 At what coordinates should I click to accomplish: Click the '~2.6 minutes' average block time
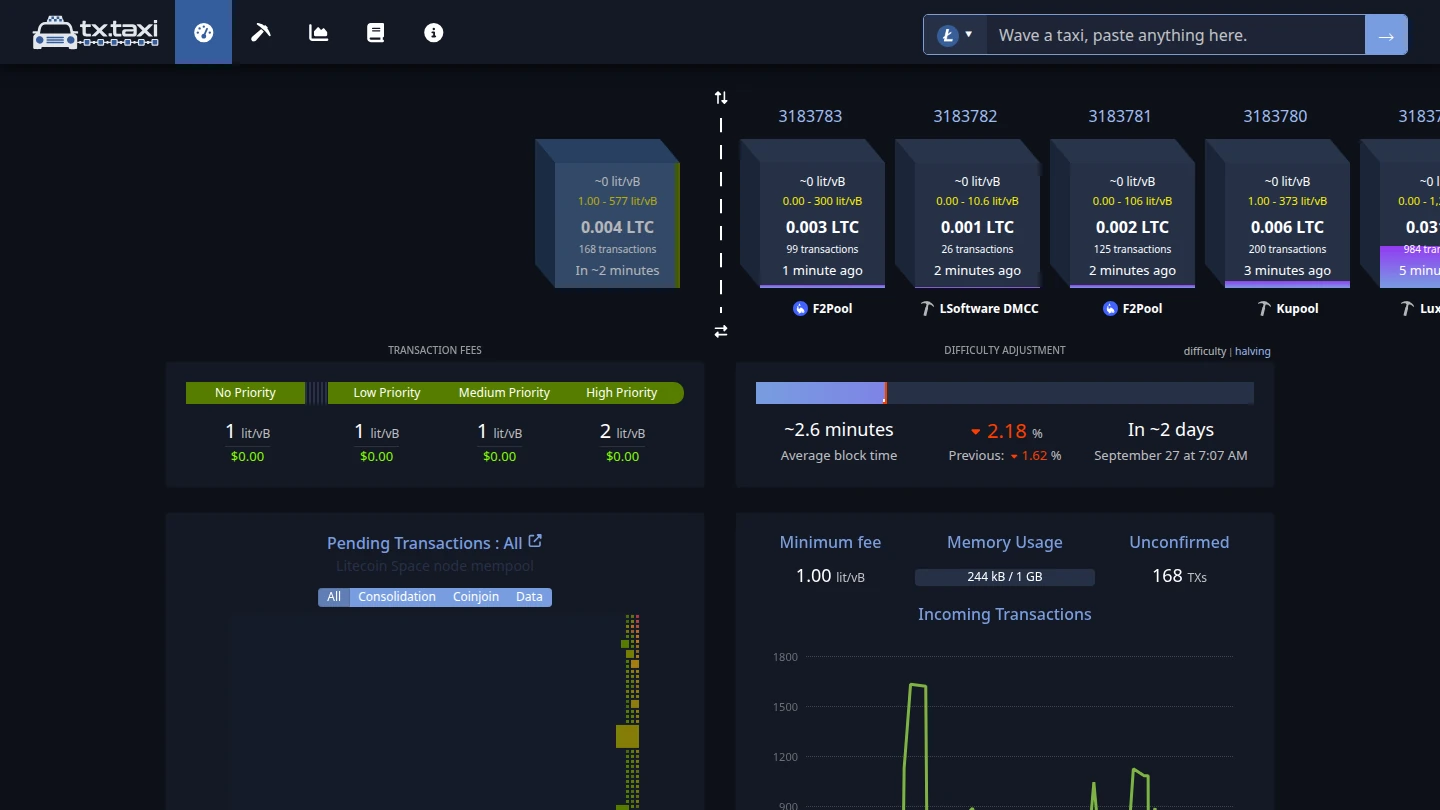839,430
